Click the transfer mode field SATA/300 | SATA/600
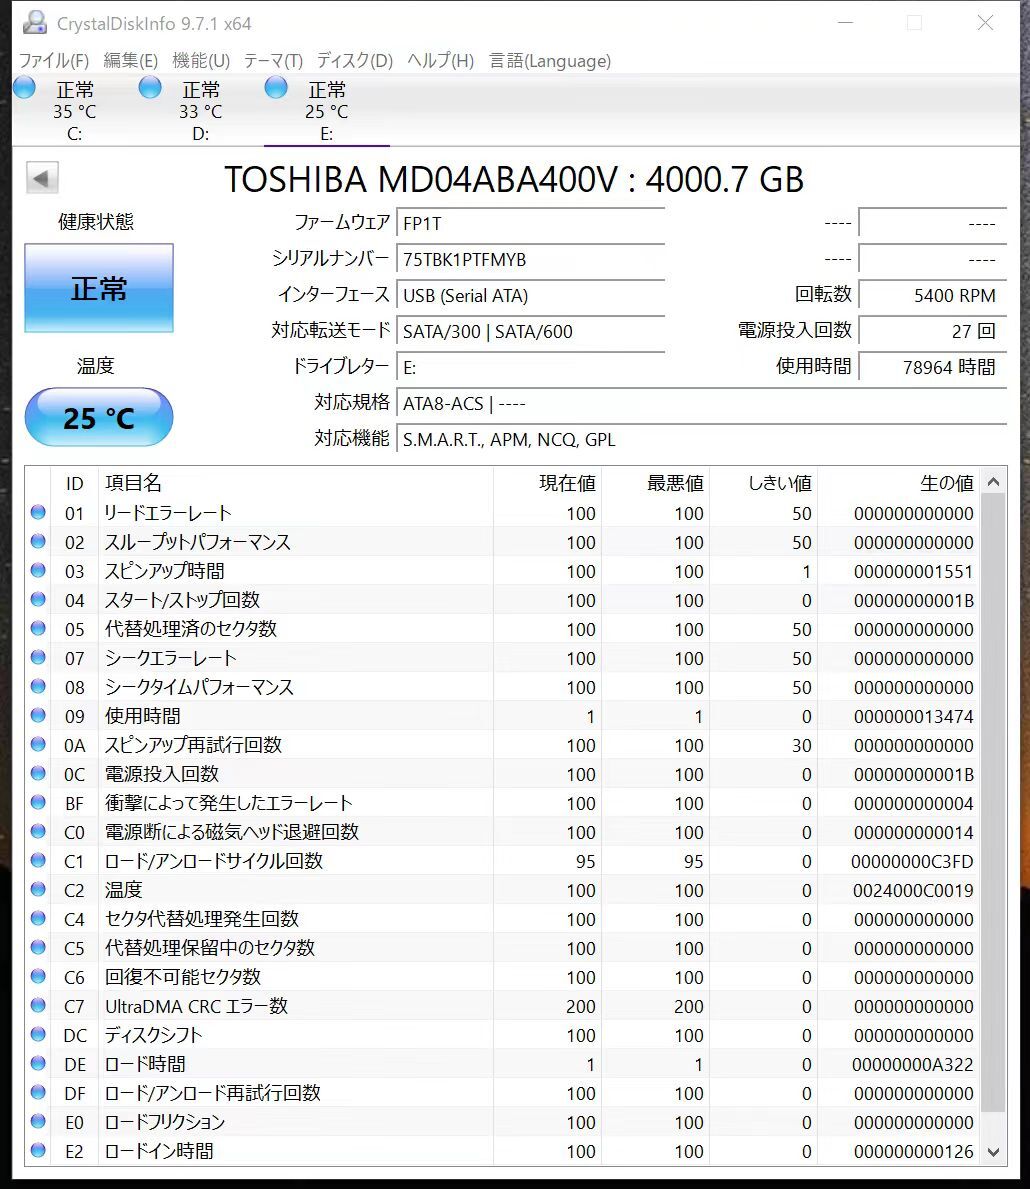The height and width of the screenshot is (1189, 1030). [531, 331]
